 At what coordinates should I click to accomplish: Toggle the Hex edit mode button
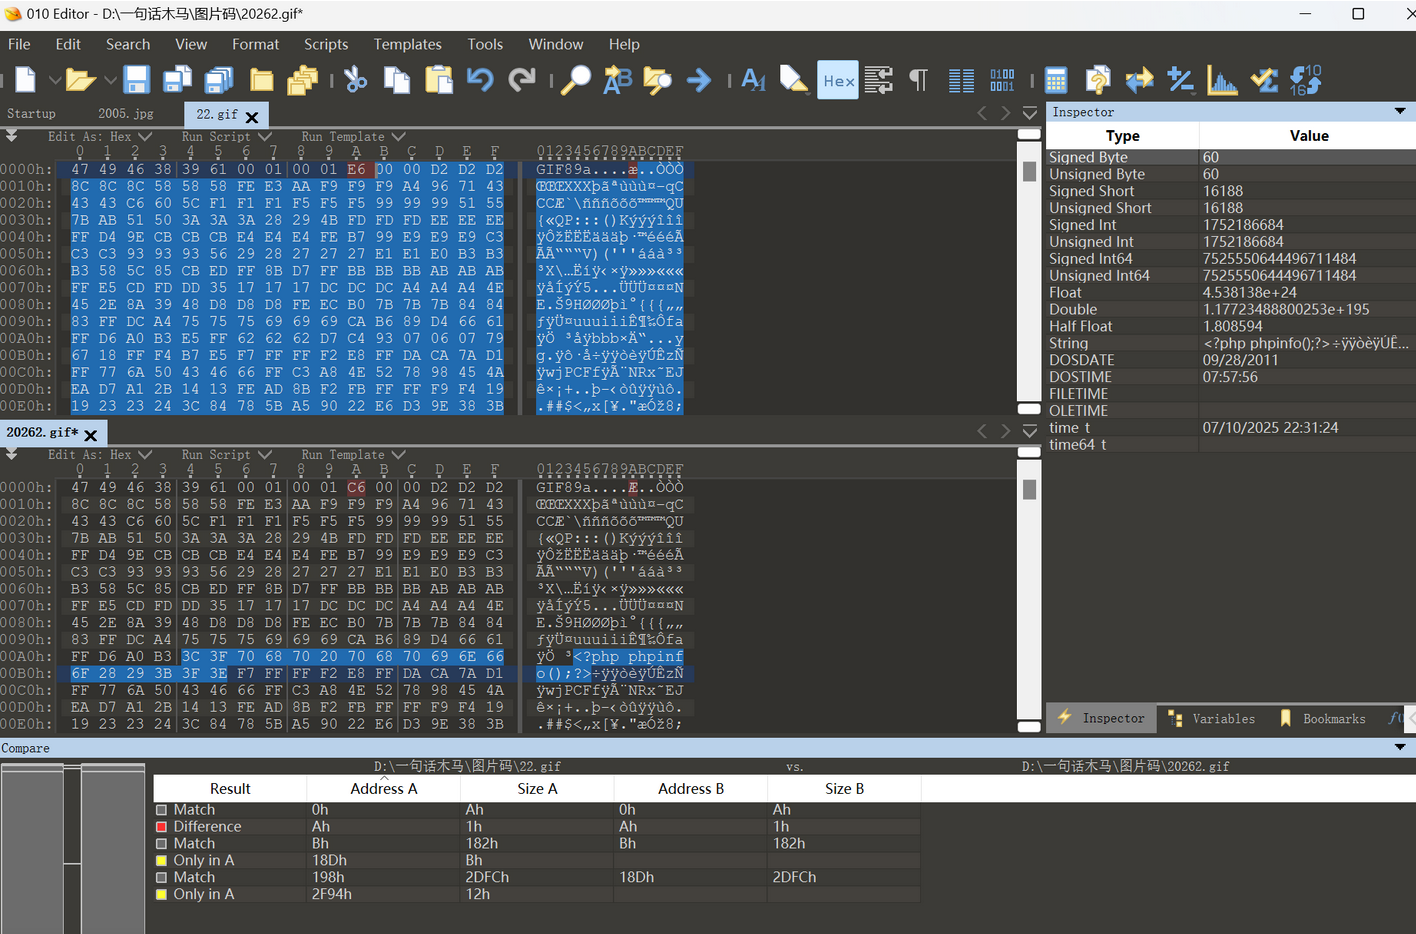[838, 80]
